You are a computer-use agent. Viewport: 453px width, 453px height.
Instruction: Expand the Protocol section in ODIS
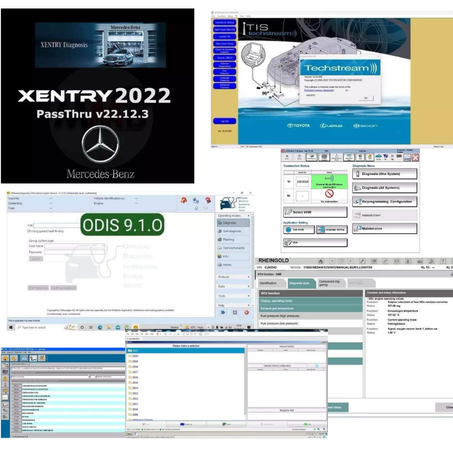tap(233, 277)
